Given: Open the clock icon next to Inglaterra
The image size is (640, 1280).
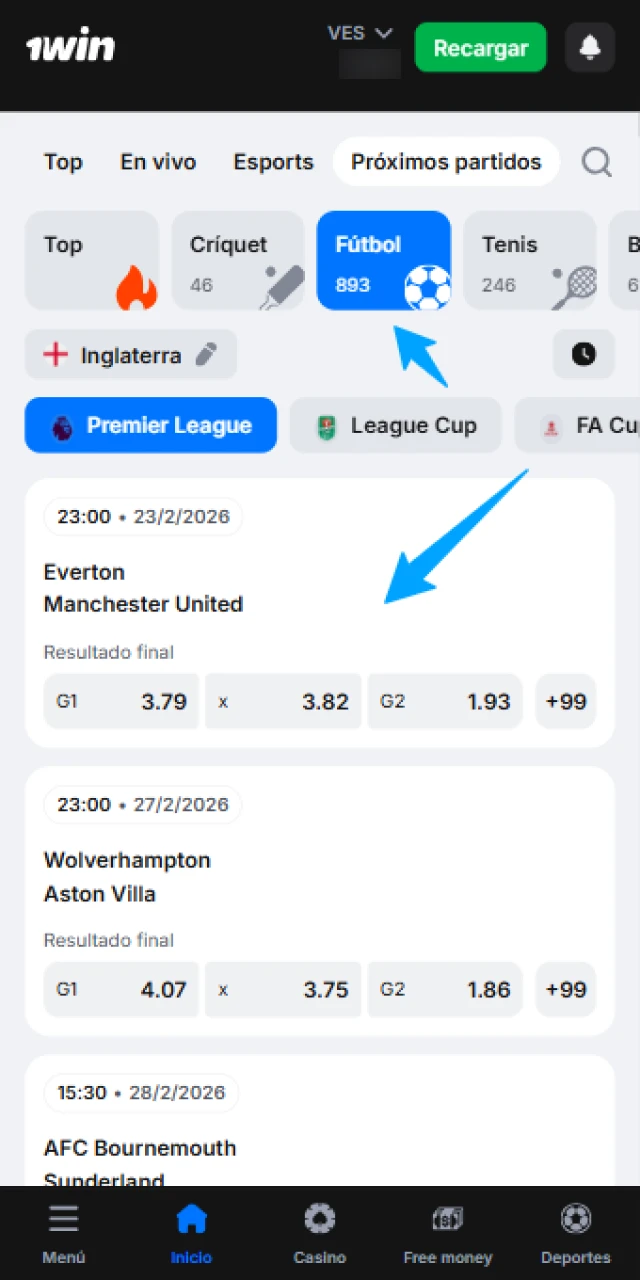Looking at the screenshot, I should [583, 354].
